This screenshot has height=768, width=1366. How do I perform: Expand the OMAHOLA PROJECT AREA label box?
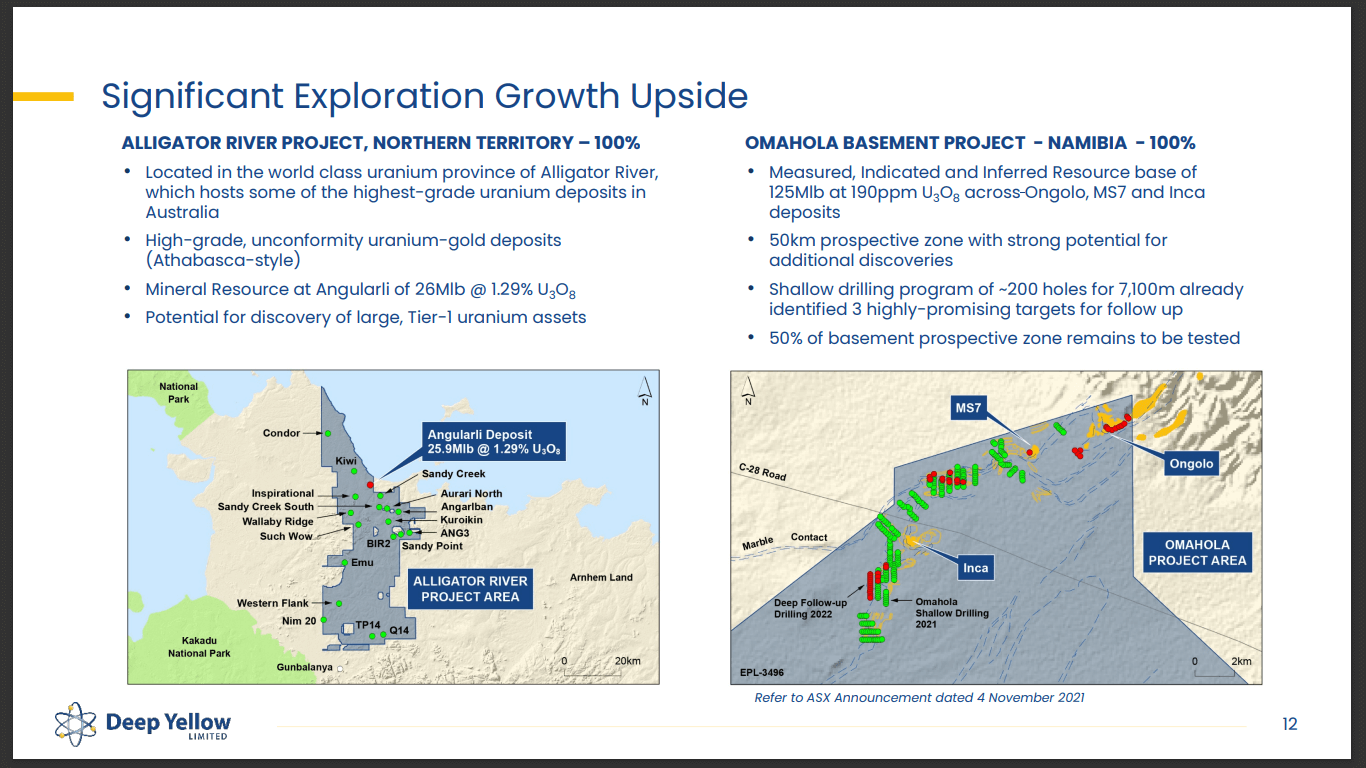pos(1197,551)
